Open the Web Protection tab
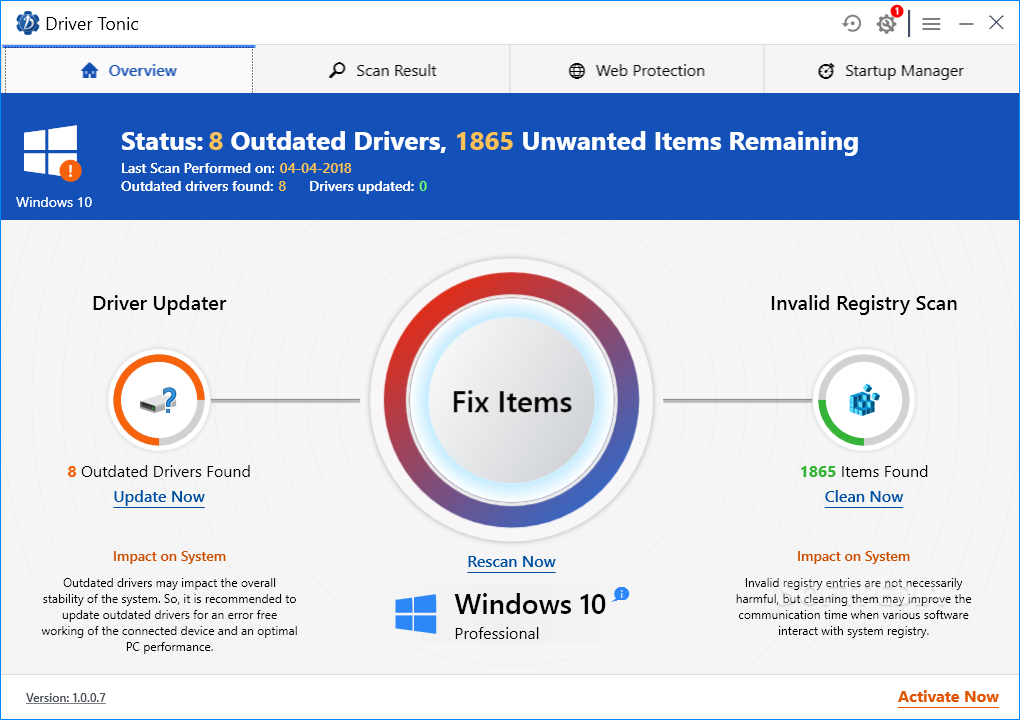 [637, 70]
